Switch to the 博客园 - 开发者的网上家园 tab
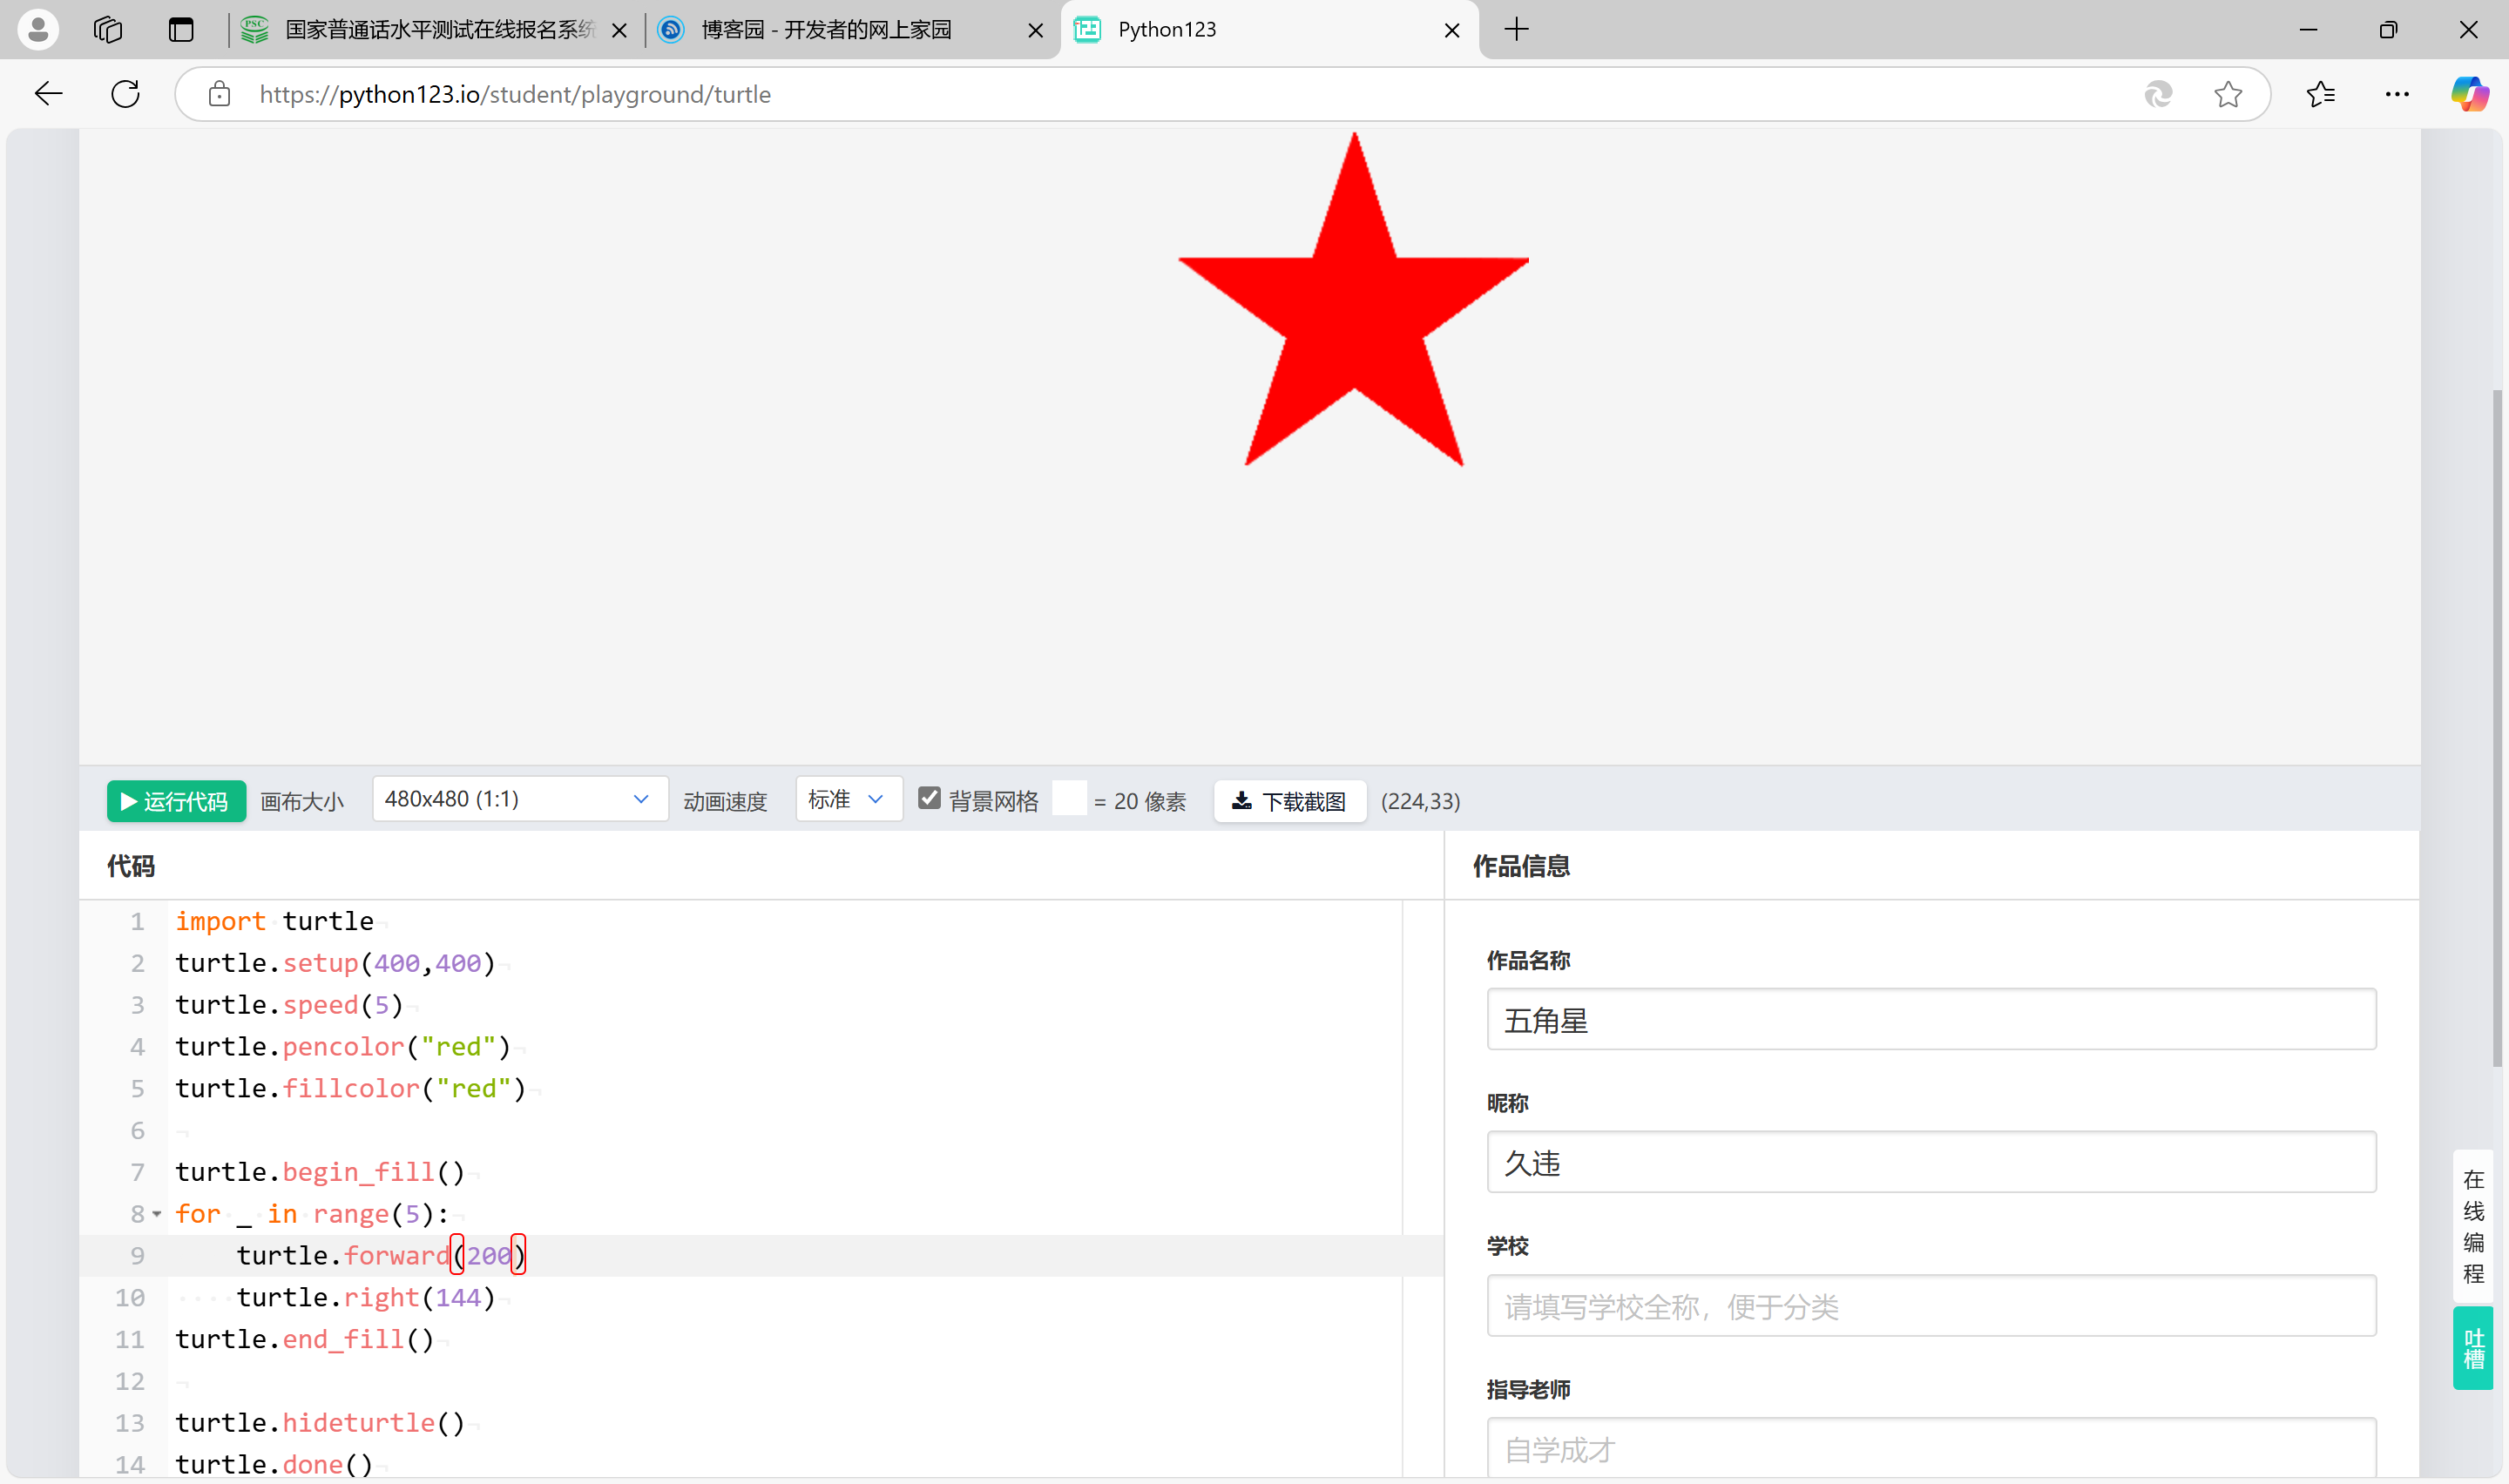This screenshot has height=1484, width=2509. pos(850,30)
